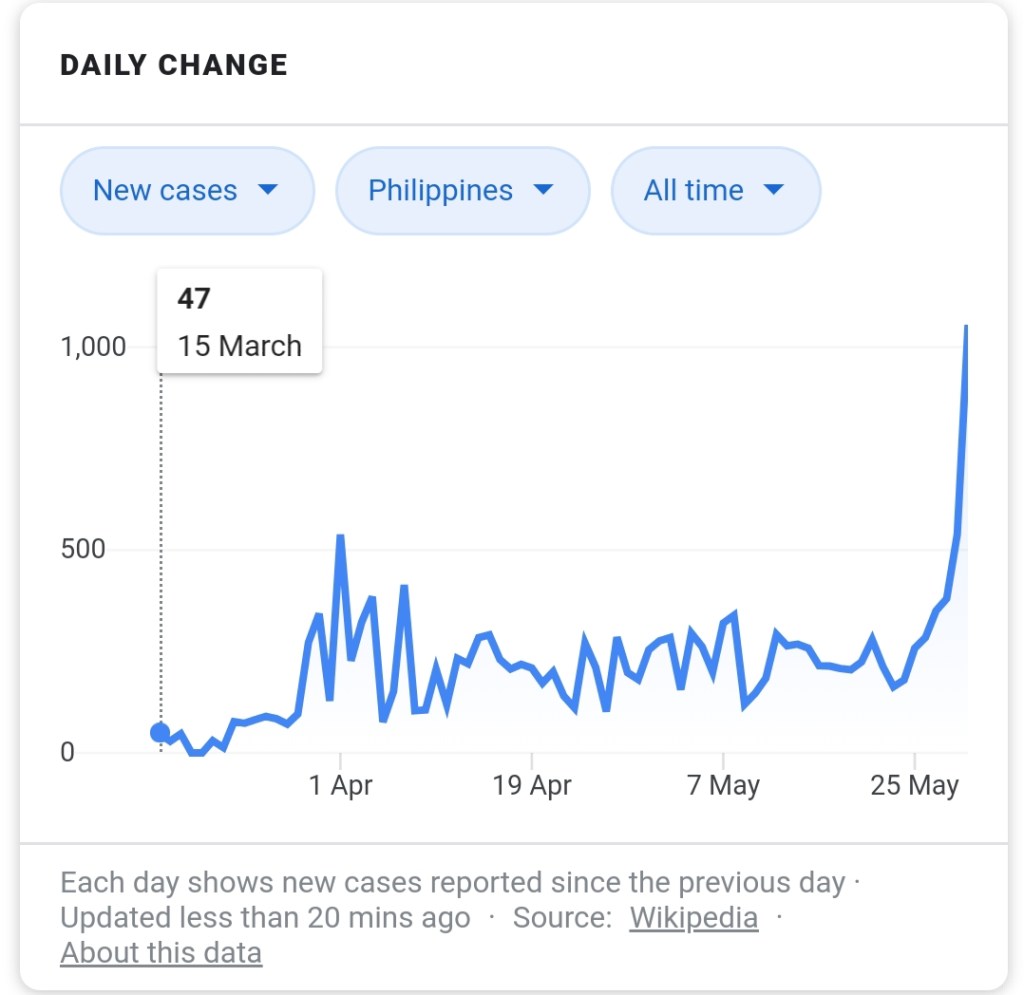Click the 25 May axis label
Viewport: 1024px width, 995px height.
[x=914, y=785]
